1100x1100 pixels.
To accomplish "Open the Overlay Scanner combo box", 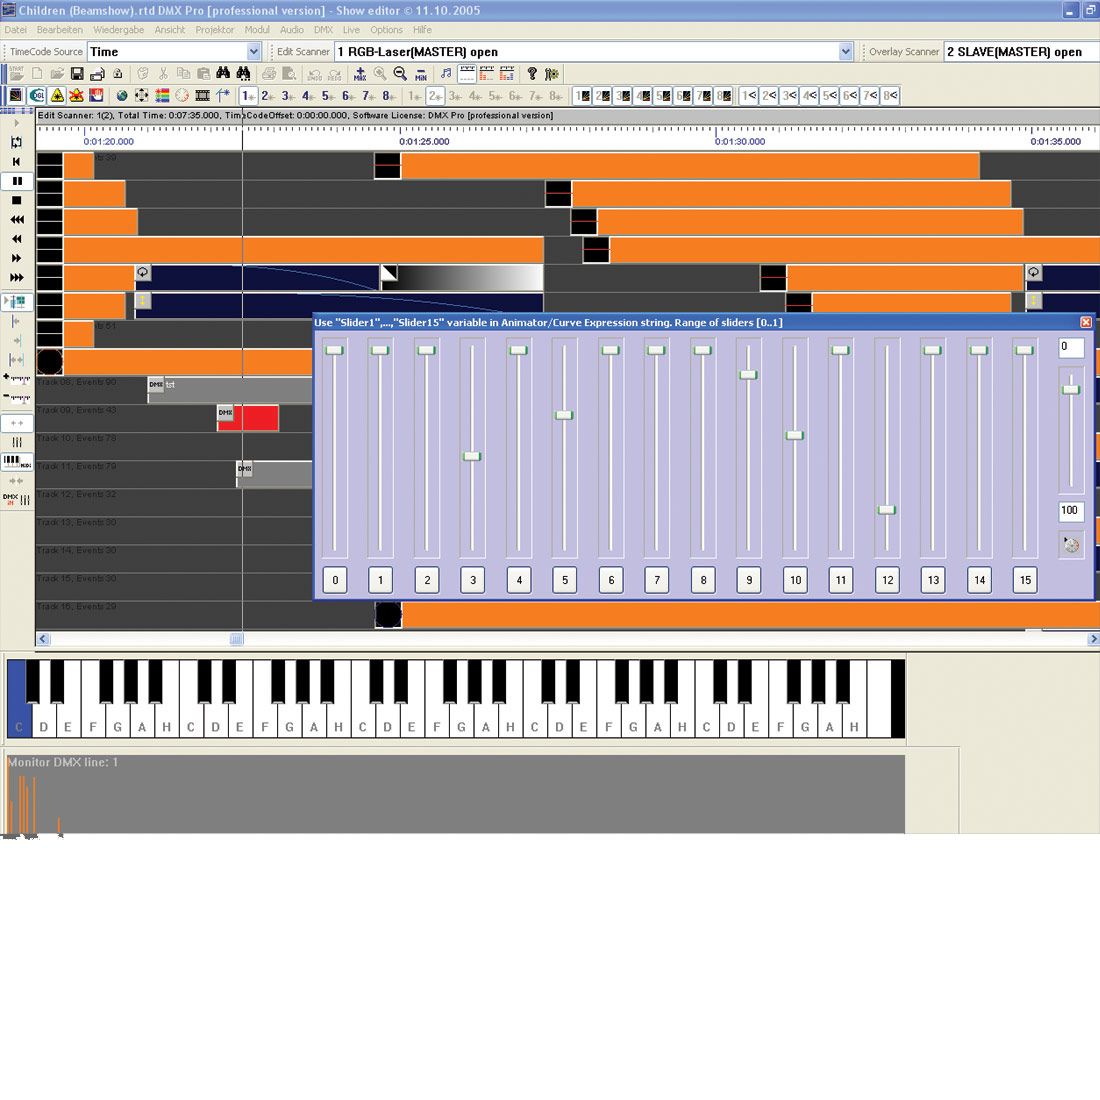I will tap(1020, 52).
